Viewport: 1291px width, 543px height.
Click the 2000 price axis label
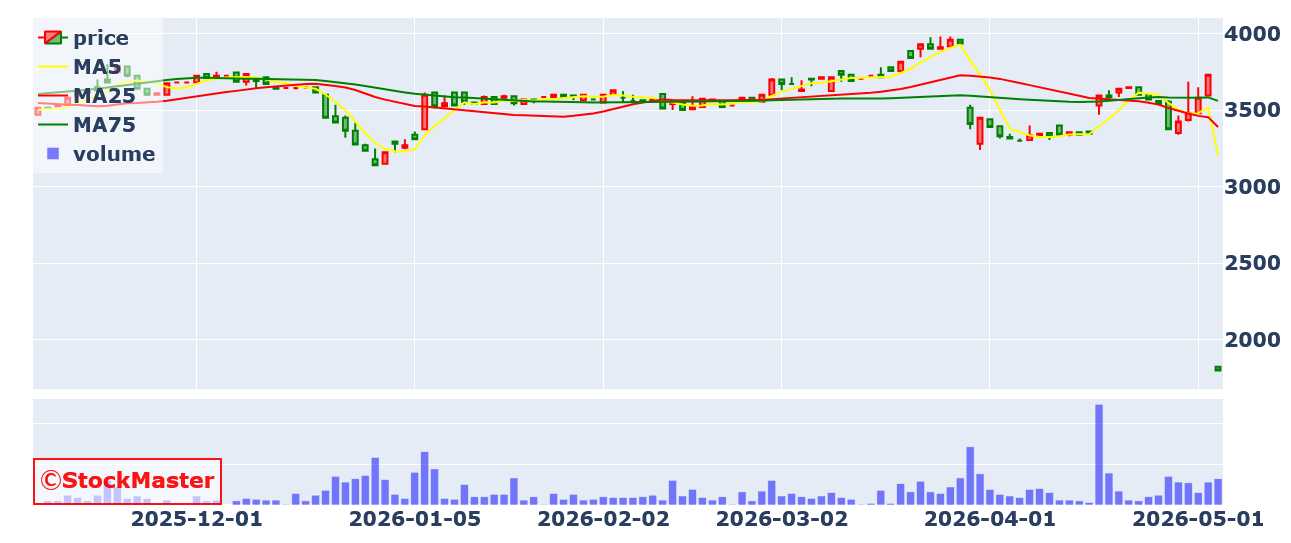[1255, 340]
